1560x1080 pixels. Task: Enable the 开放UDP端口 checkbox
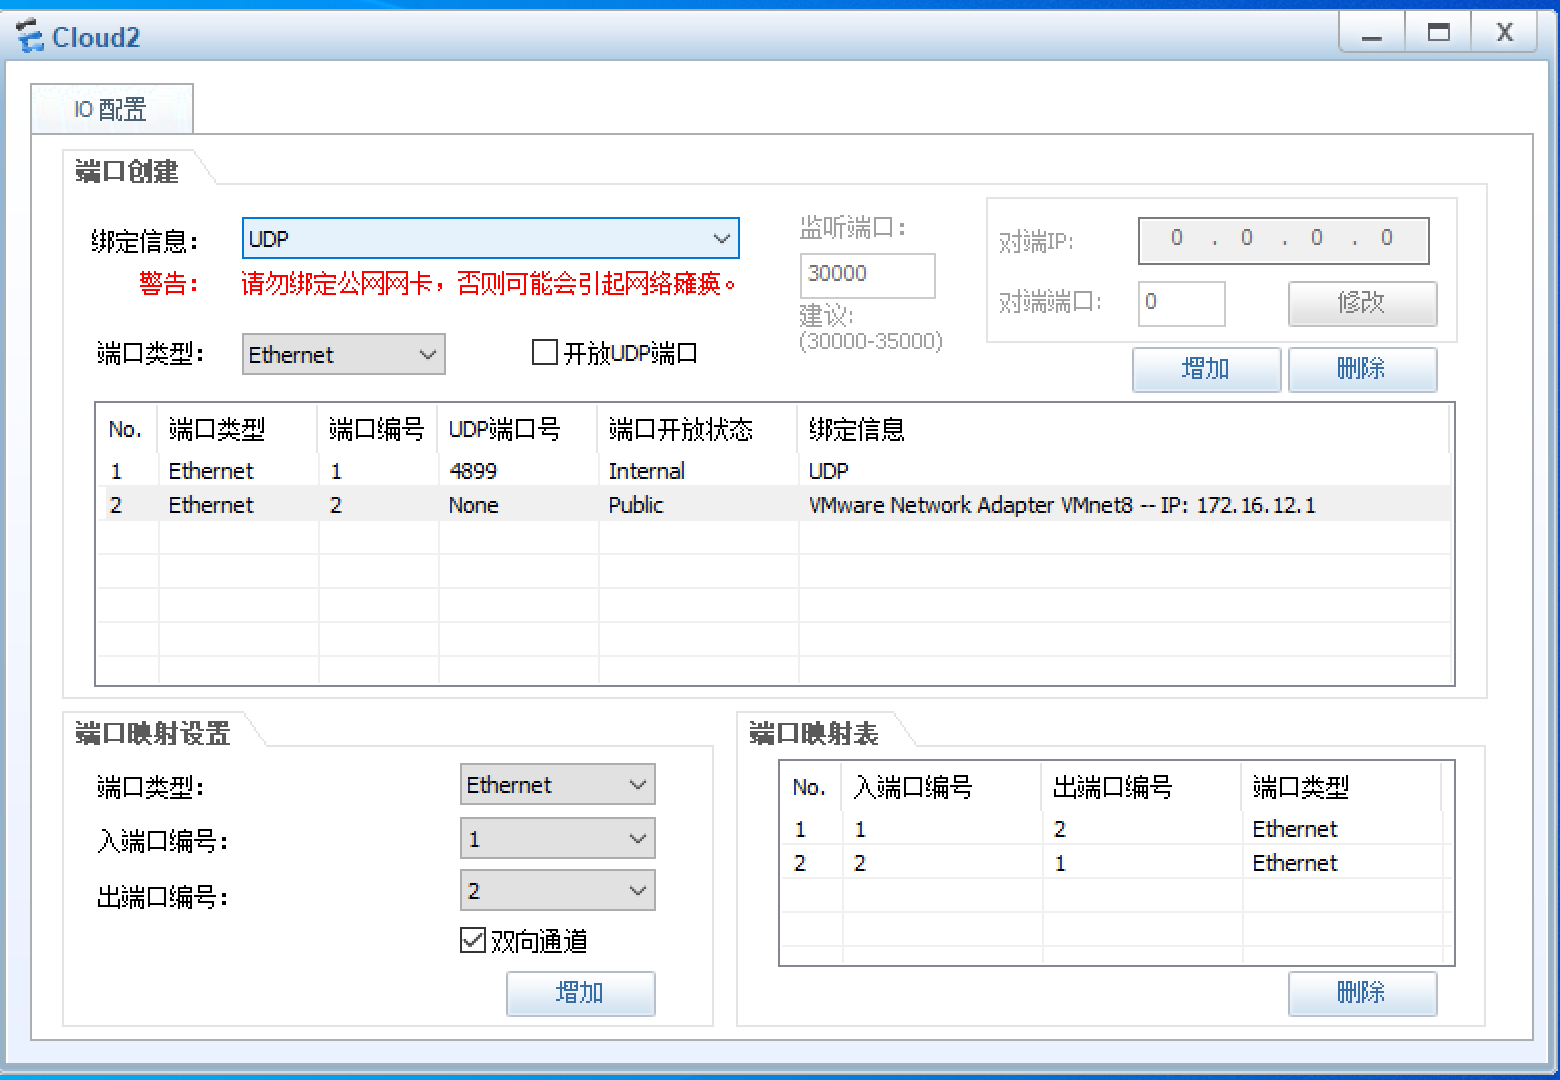pyautogui.click(x=545, y=352)
